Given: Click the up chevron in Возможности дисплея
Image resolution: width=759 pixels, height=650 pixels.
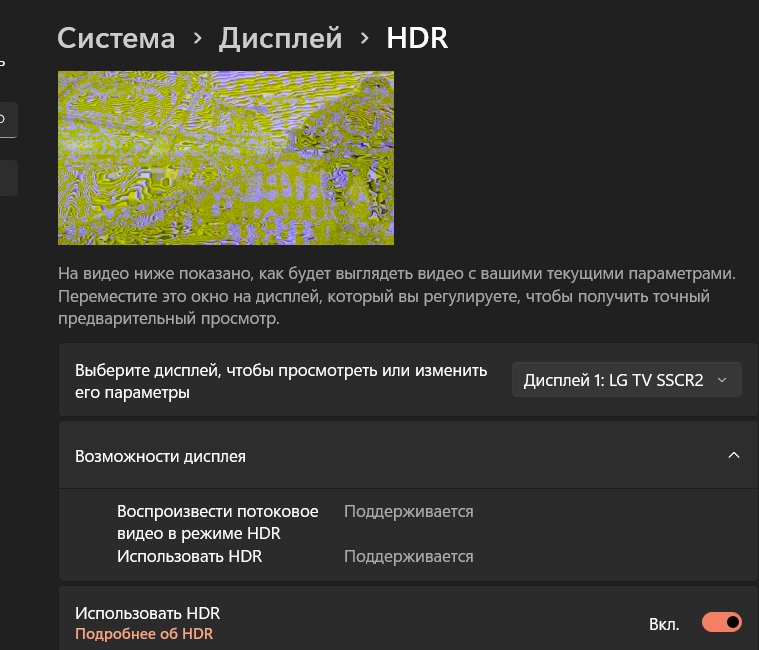Looking at the screenshot, I should 733,456.
